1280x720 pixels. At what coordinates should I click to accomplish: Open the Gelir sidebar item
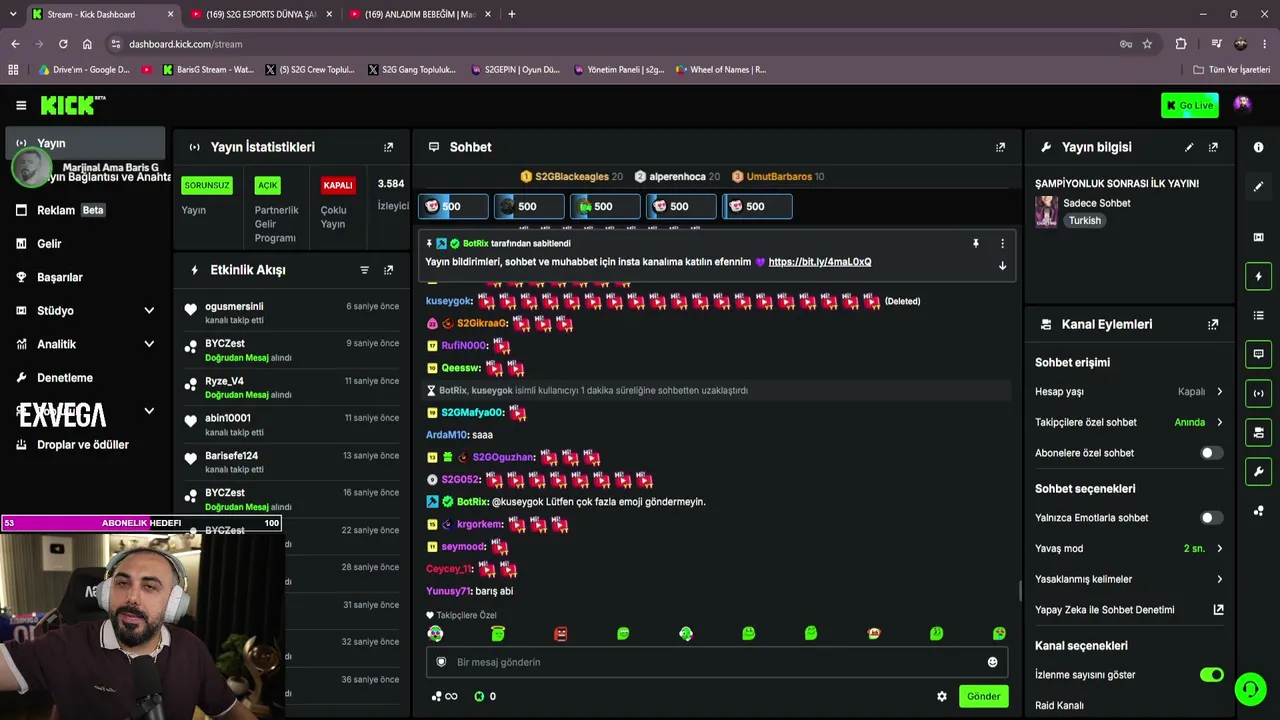pos(85,244)
